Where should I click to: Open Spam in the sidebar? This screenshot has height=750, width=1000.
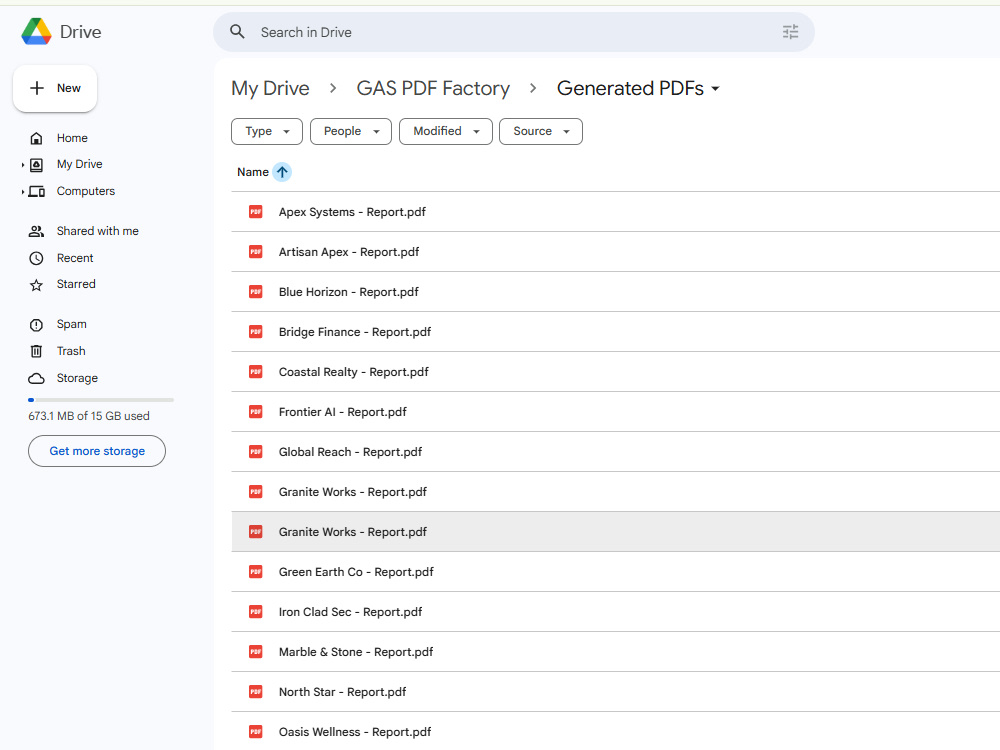tap(71, 324)
